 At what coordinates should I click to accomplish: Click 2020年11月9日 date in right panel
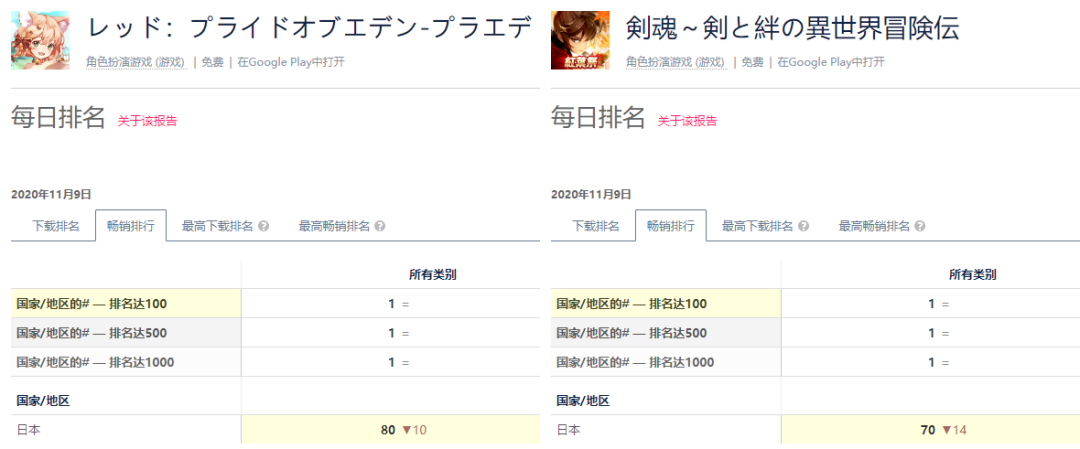(x=591, y=194)
